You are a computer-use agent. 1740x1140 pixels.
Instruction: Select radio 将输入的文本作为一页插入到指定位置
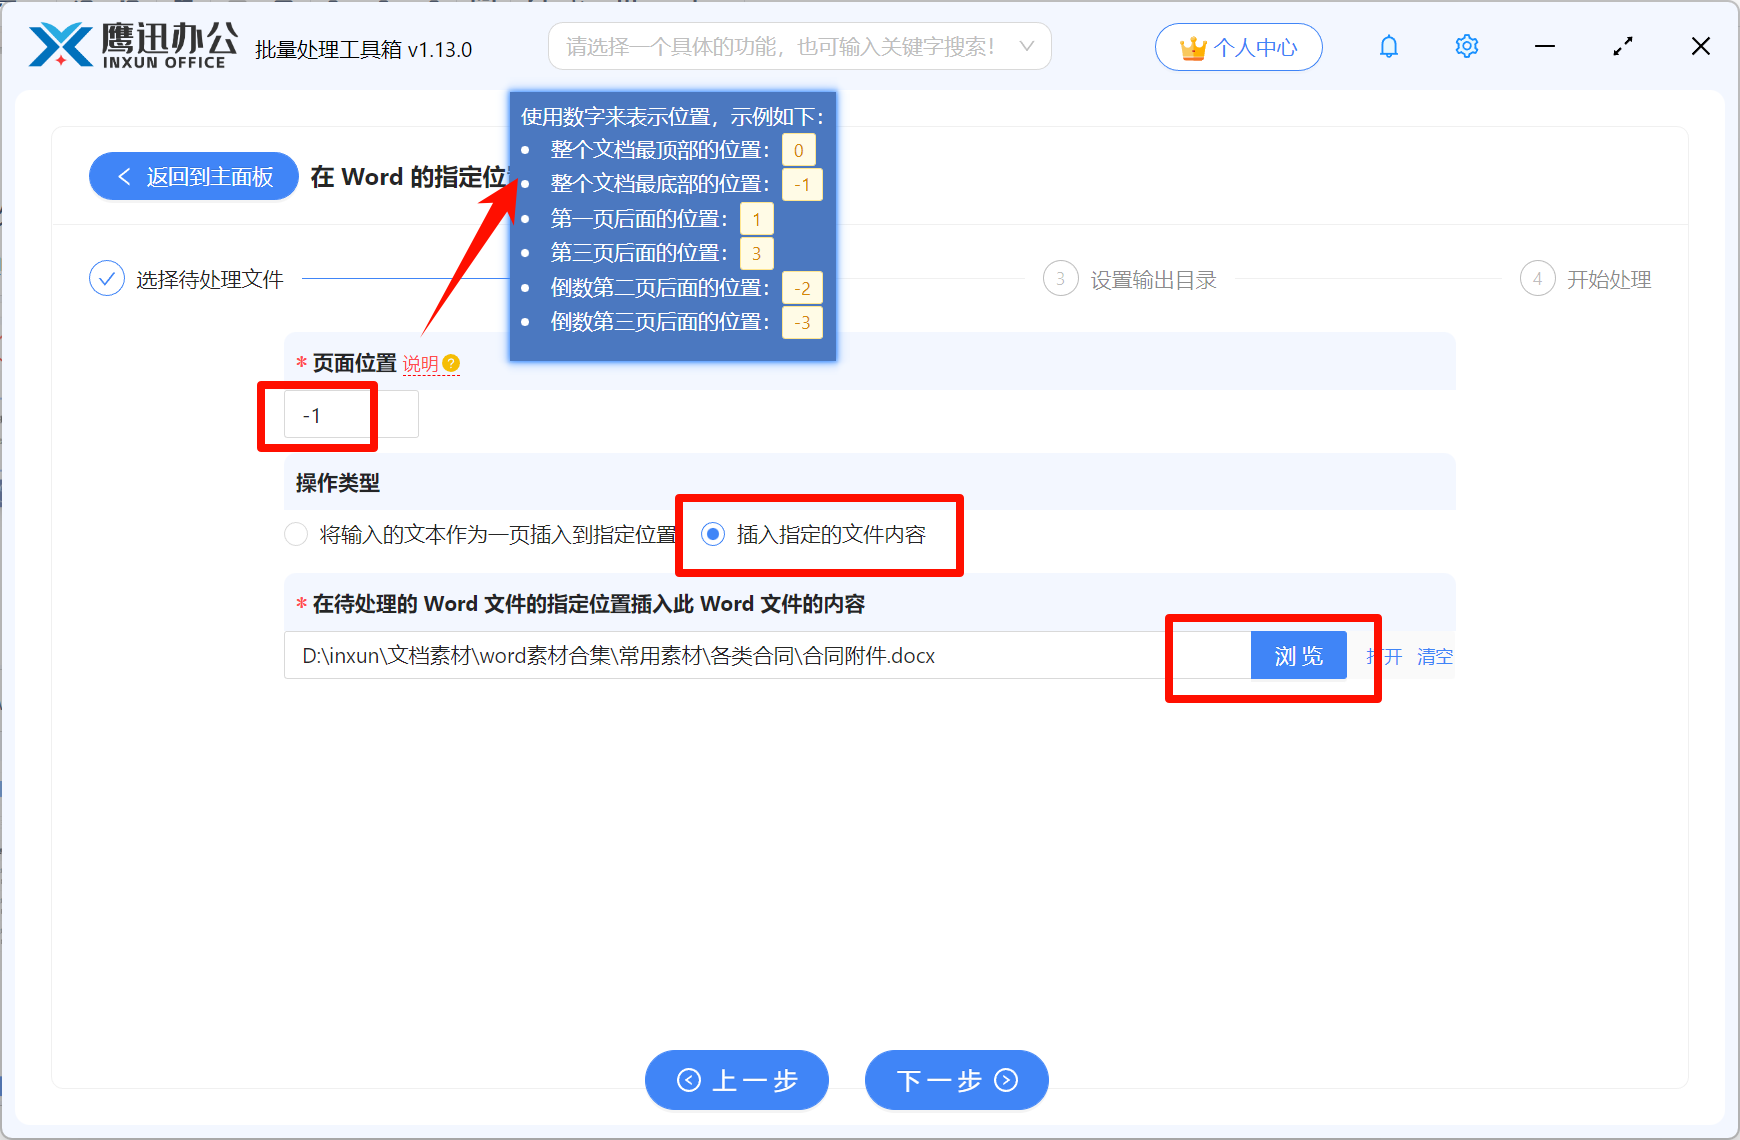pos(296,534)
